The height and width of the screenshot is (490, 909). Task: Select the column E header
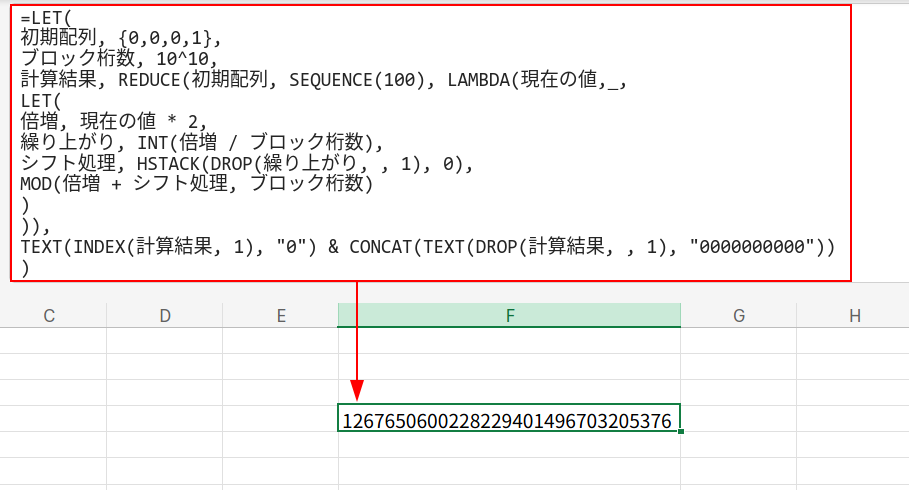click(281, 316)
